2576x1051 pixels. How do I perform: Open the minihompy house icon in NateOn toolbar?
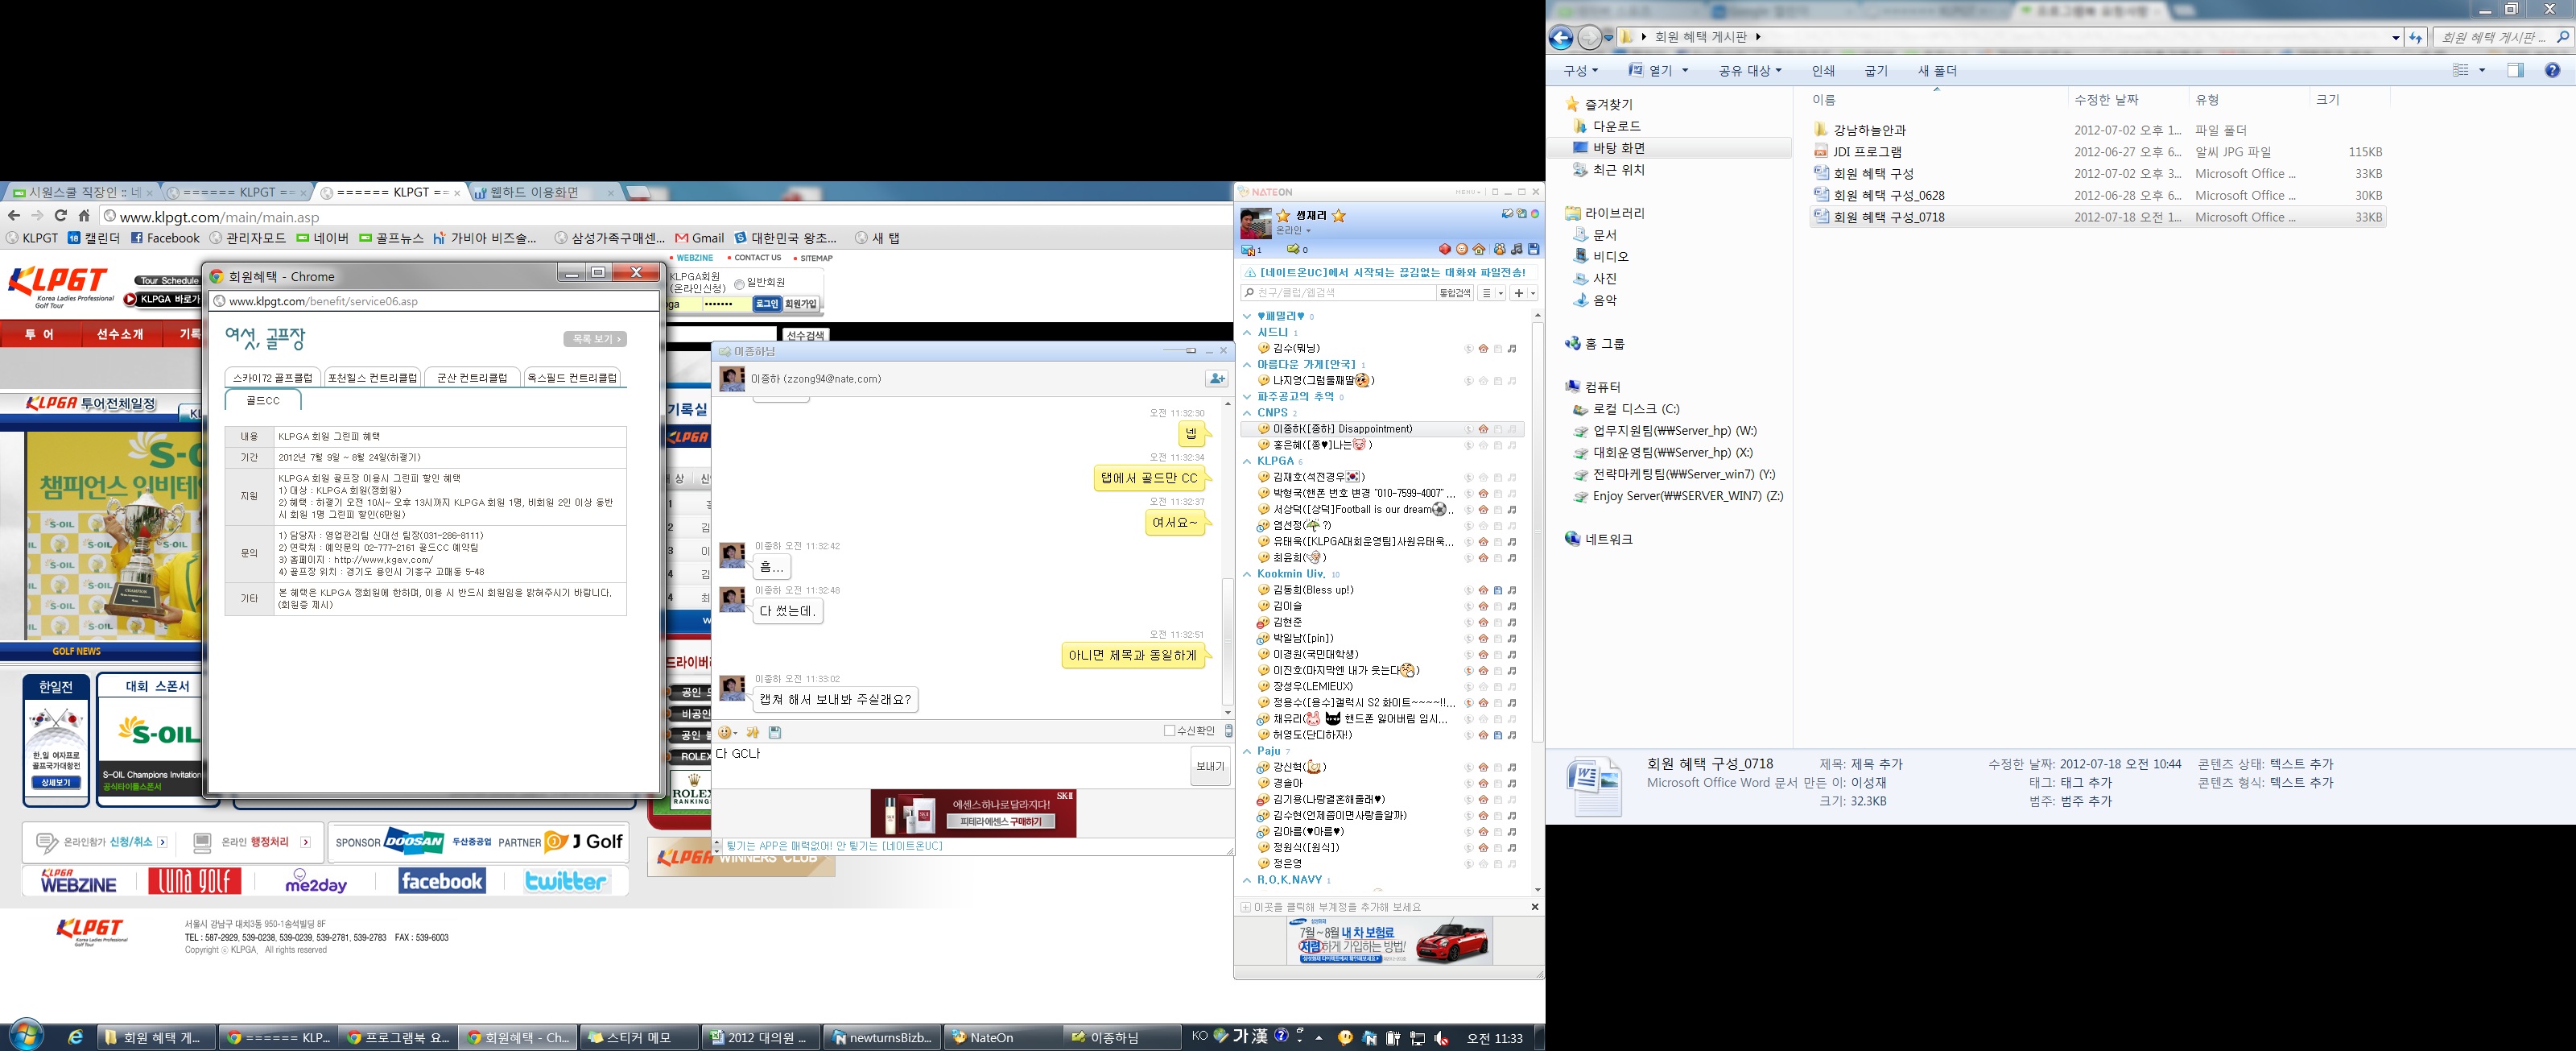pos(1479,249)
